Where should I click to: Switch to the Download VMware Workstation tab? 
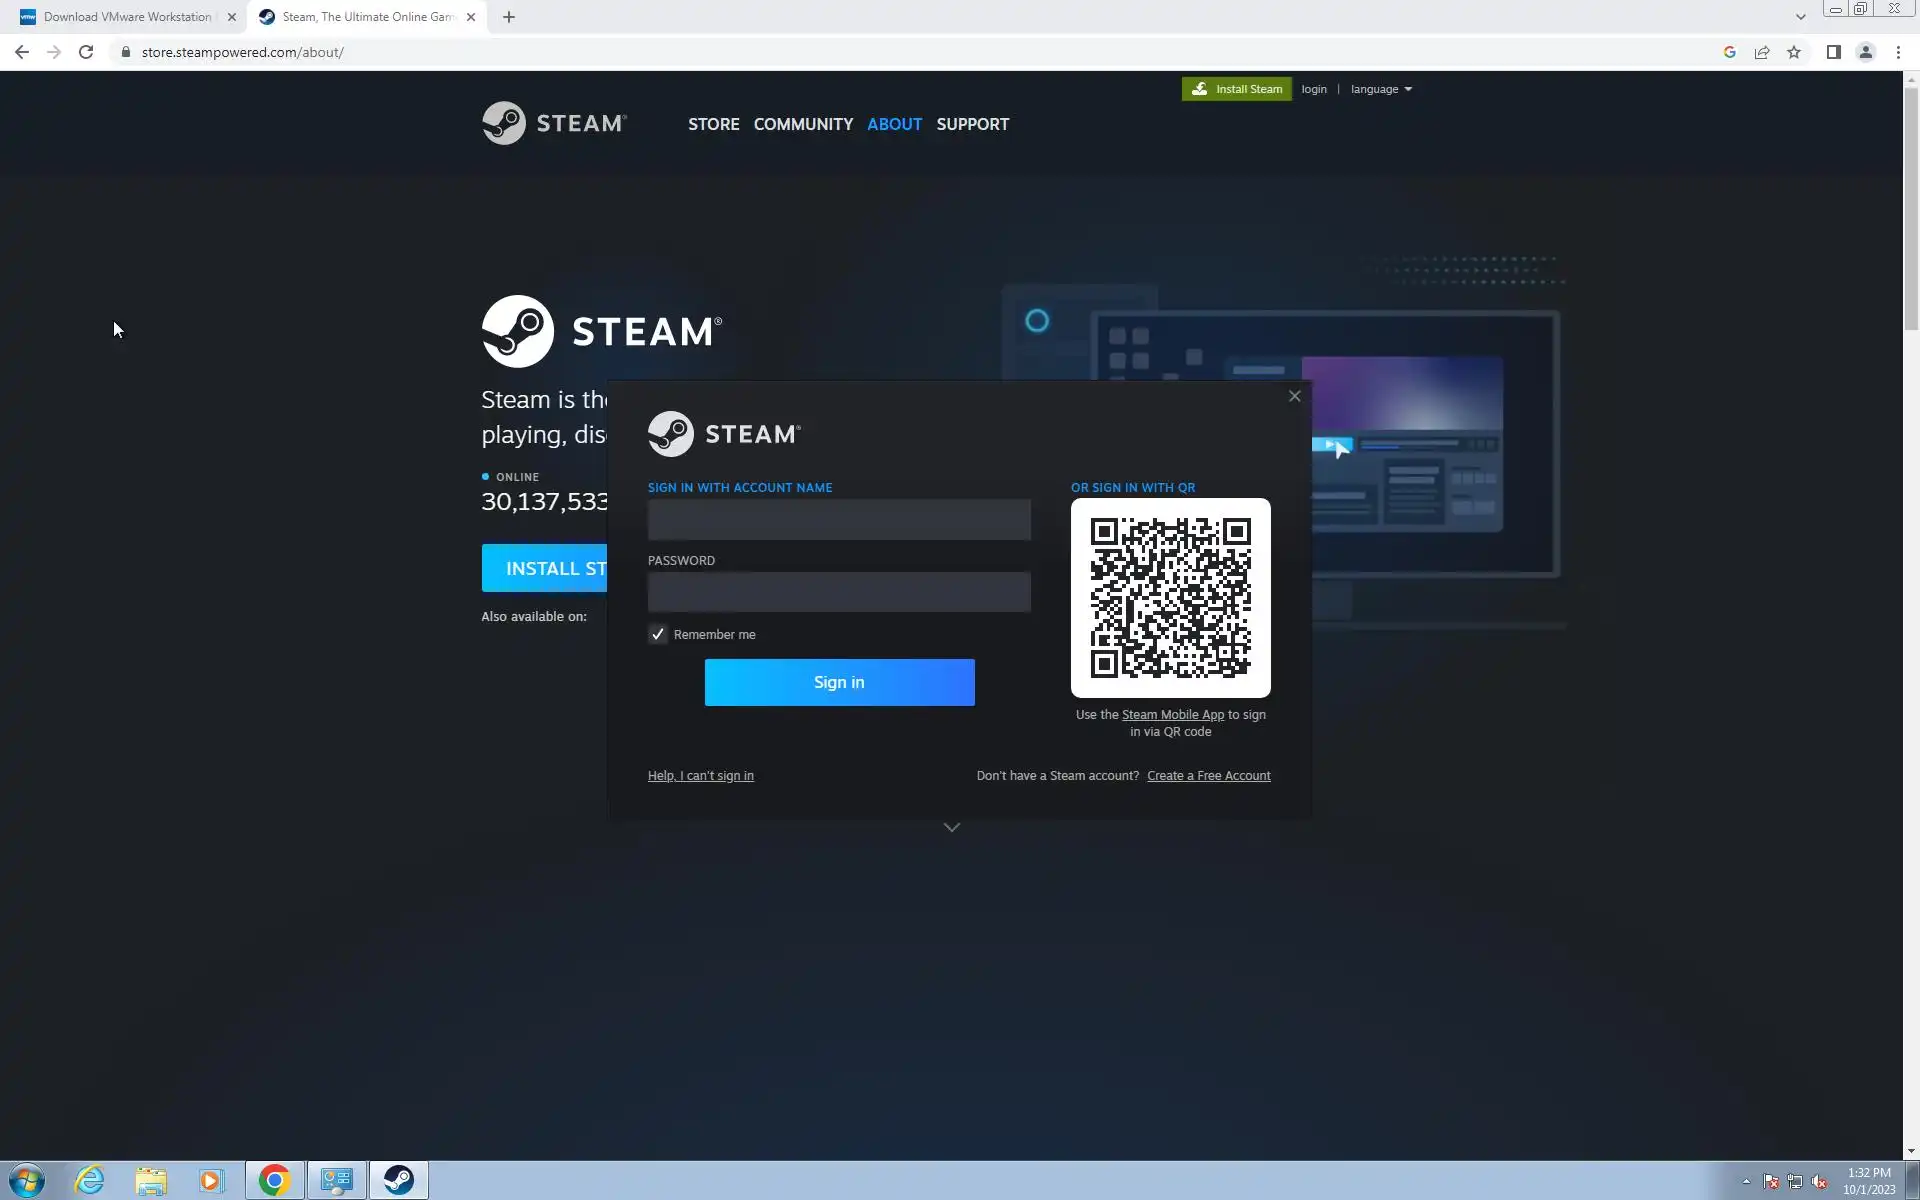pyautogui.click(x=127, y=17)
